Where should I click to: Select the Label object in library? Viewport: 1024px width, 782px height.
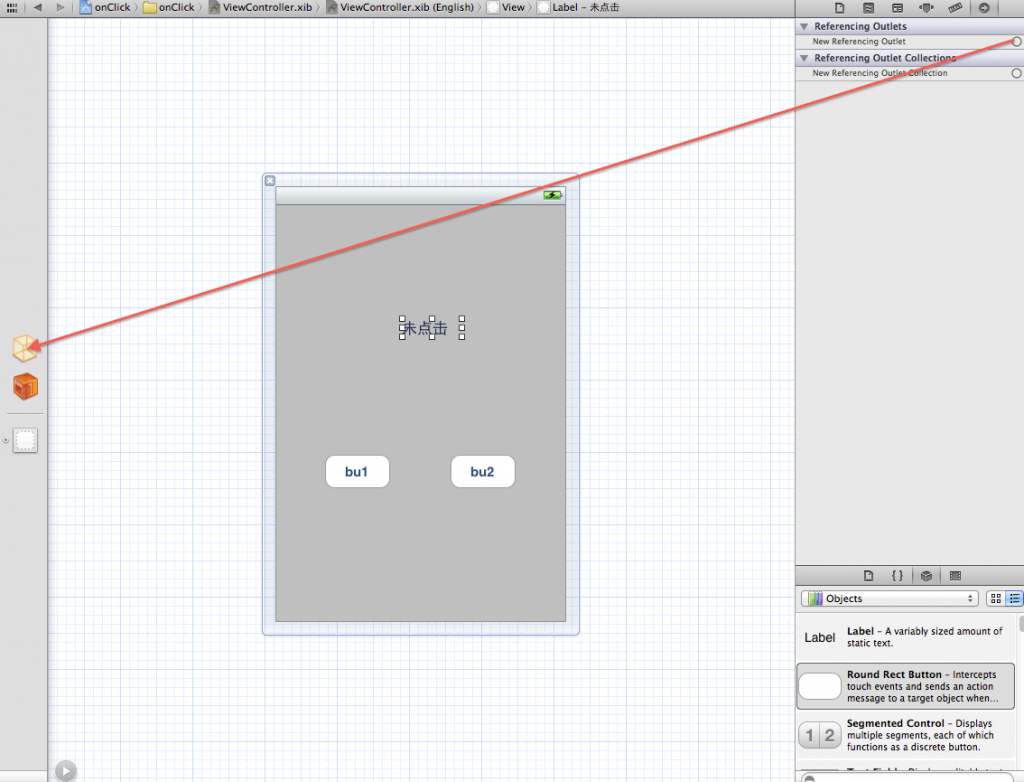[x=906, y=637]
